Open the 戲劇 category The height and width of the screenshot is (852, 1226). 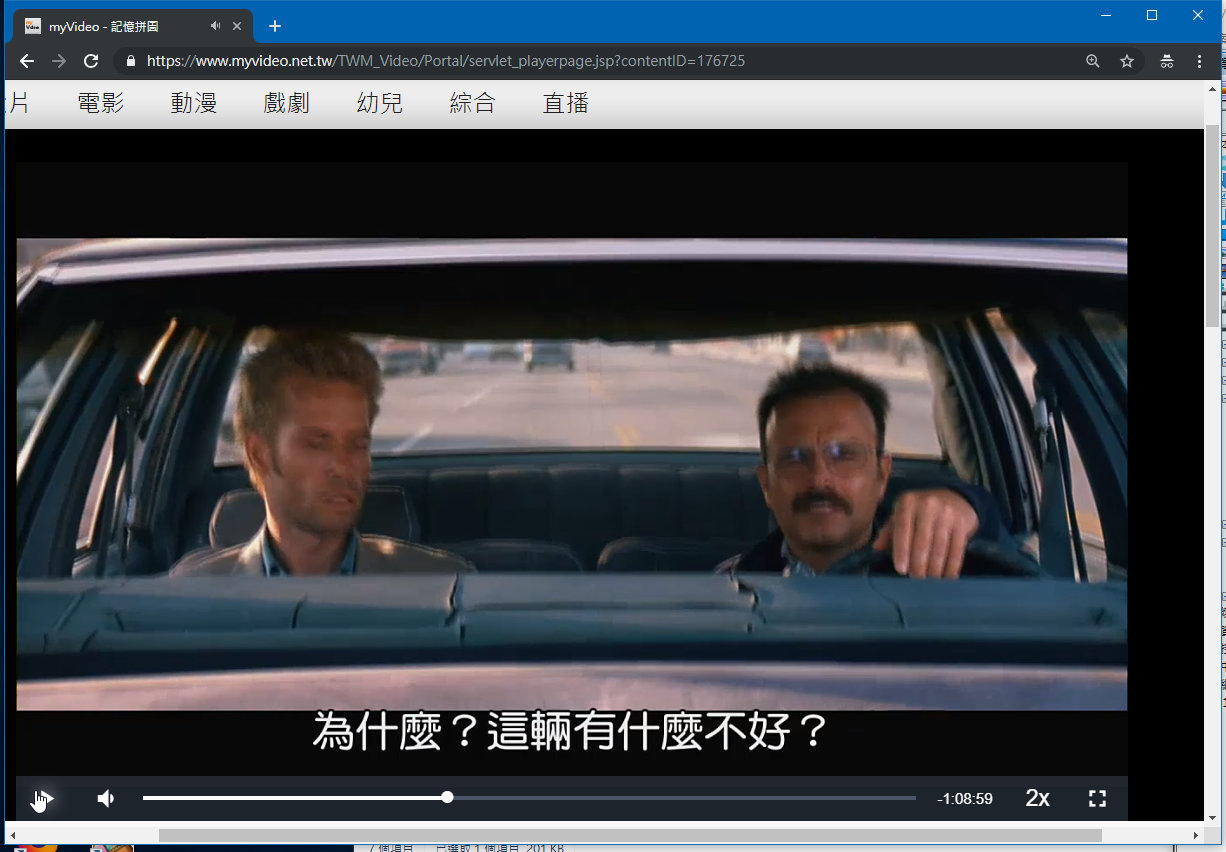click(x=287, y=103)
